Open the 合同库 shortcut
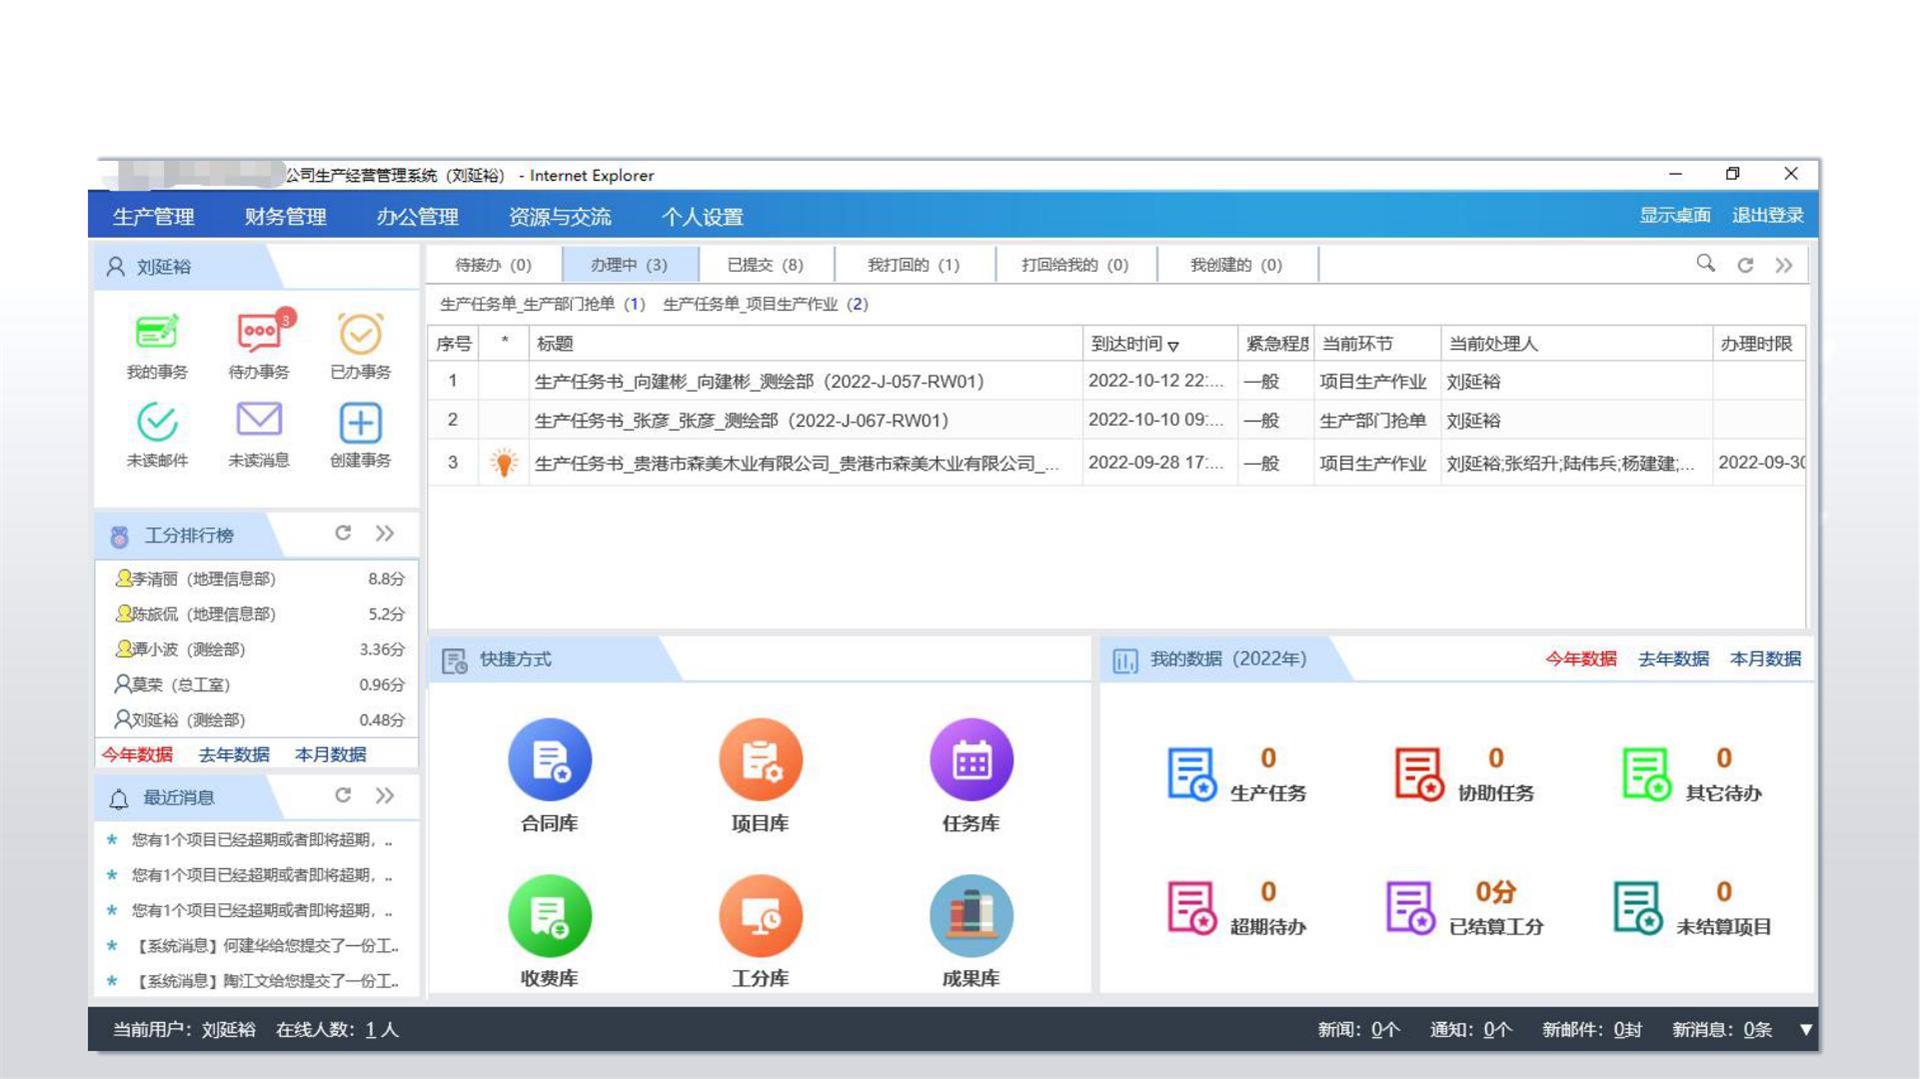Screen dimensions: 1920x1079 [550, 760]
